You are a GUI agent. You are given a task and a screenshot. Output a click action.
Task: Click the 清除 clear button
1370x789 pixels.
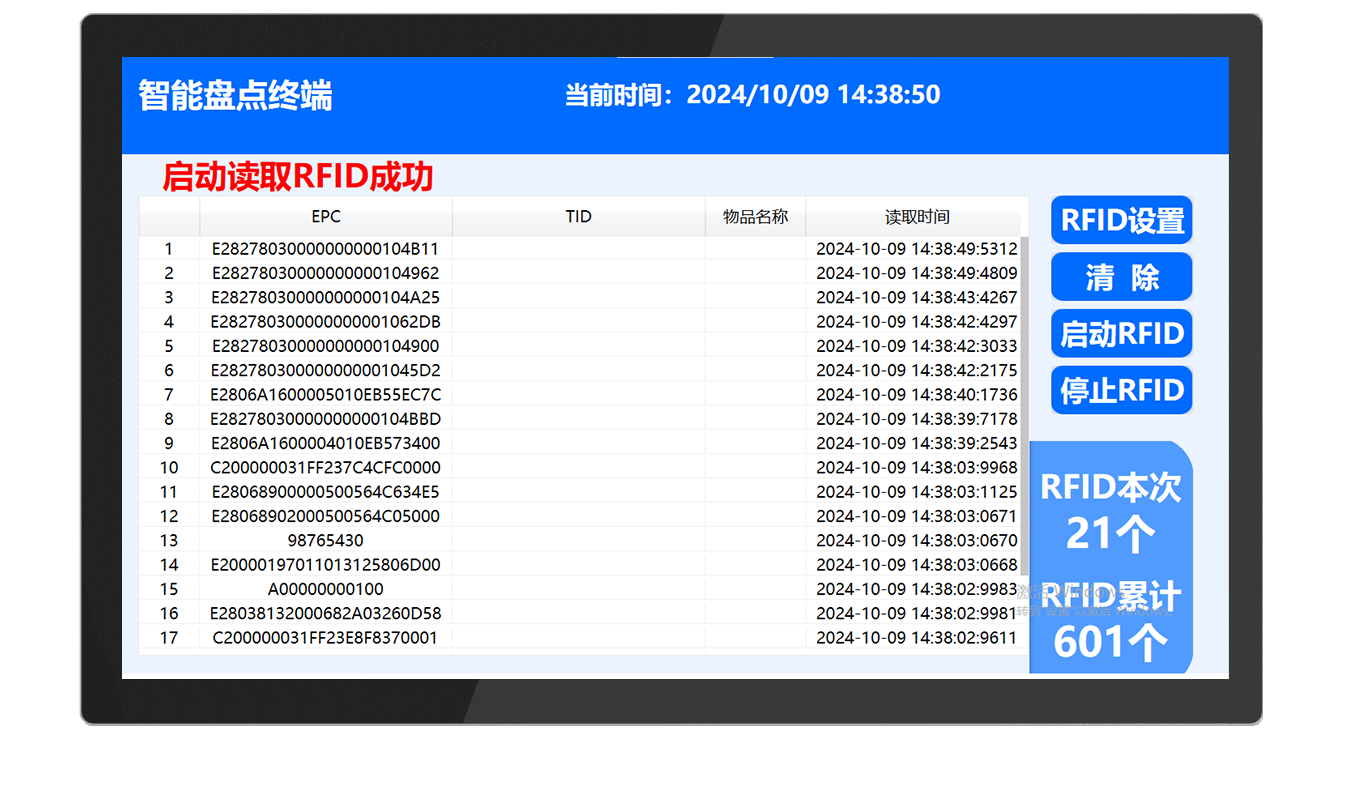[x=1121, y=277]
